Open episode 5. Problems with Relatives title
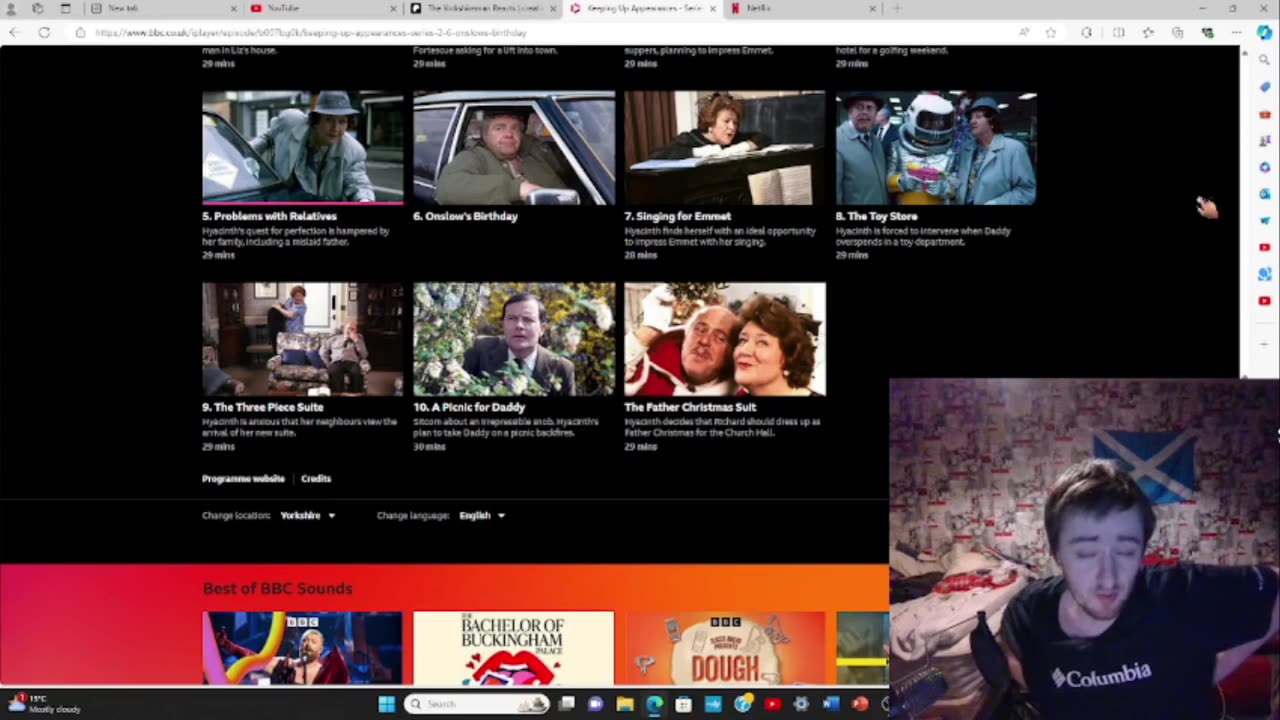The height and width of the screenshot is (720, 1280). [x=269, y=216]
